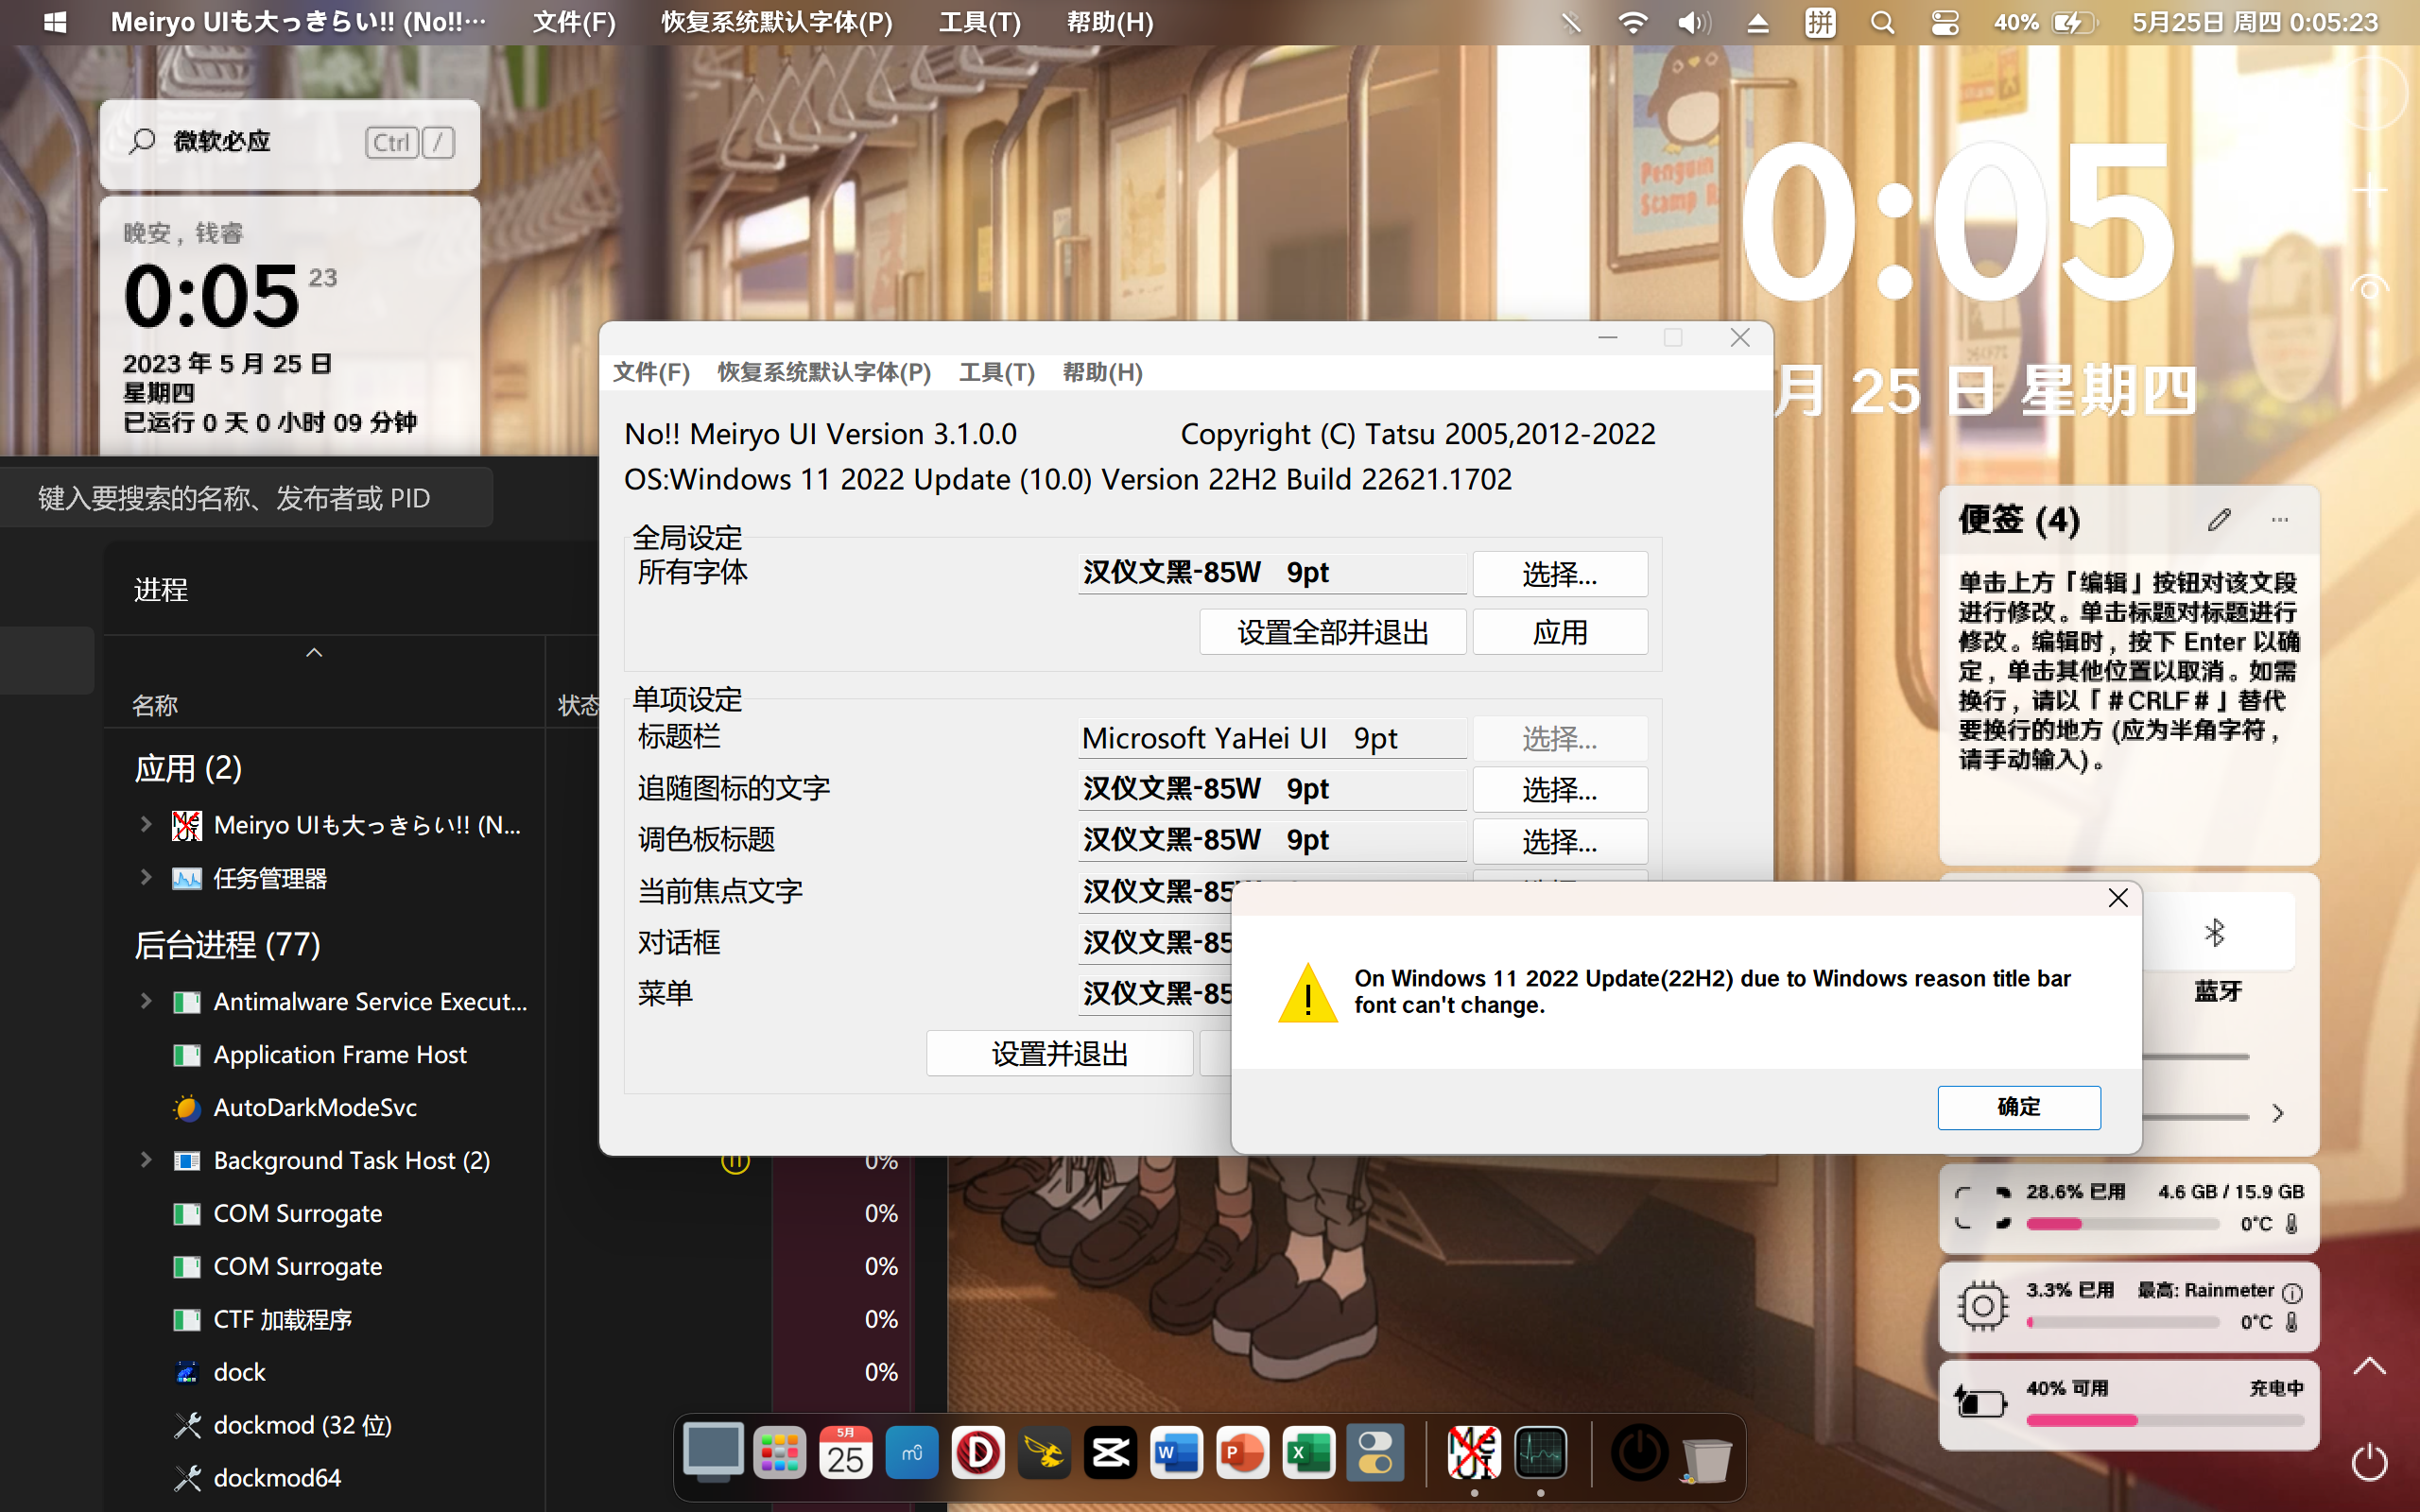The height and width of the screenshot is (1512, 2420).
Task: Open the blue MuseScore dock icon
Action: (x=911, y=1452)
